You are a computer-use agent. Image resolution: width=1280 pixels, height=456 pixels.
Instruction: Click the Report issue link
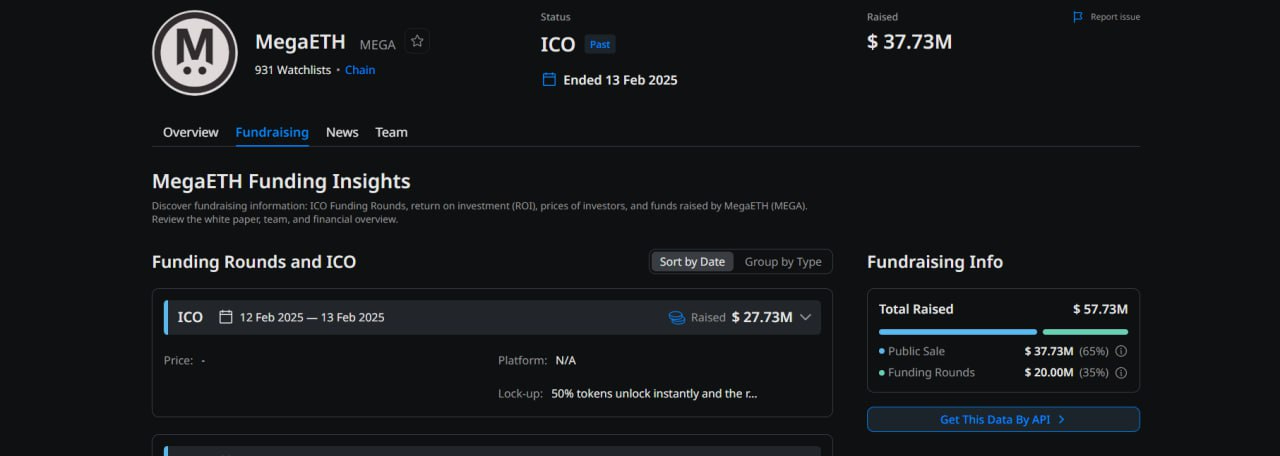click(1115, 17)
